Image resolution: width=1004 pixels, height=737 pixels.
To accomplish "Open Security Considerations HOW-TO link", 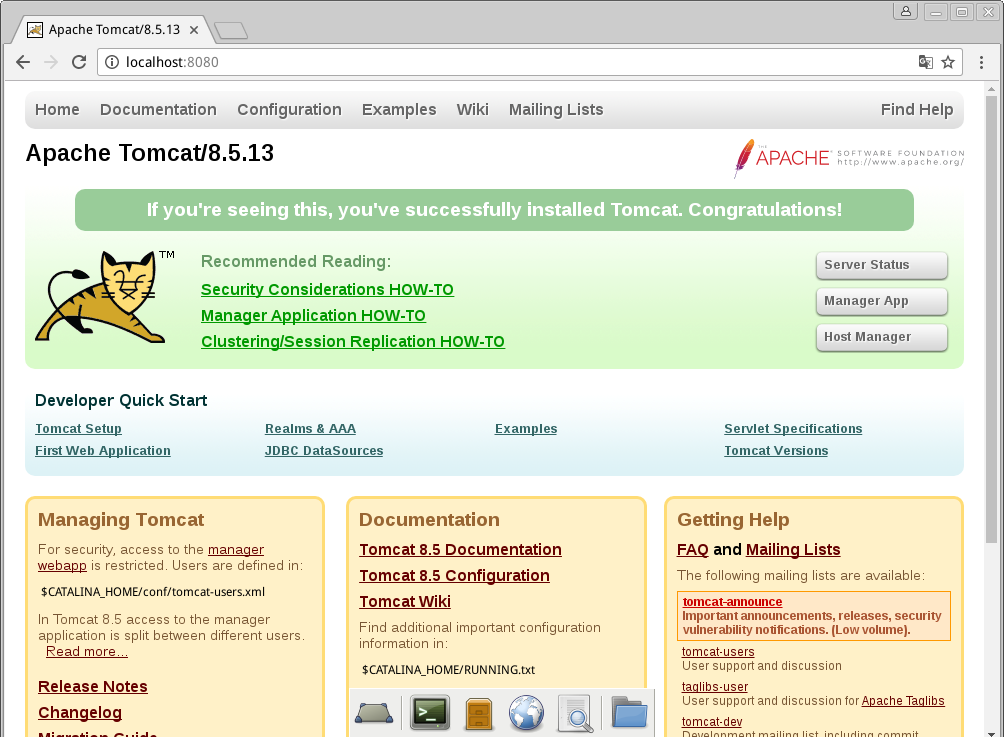I will 327,289.
